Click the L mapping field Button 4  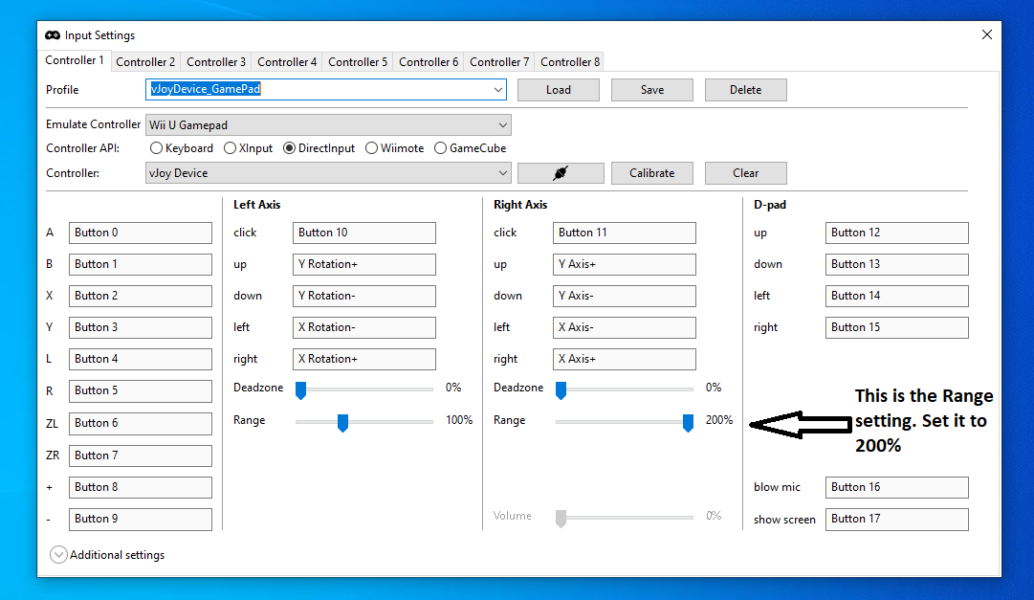140,359
